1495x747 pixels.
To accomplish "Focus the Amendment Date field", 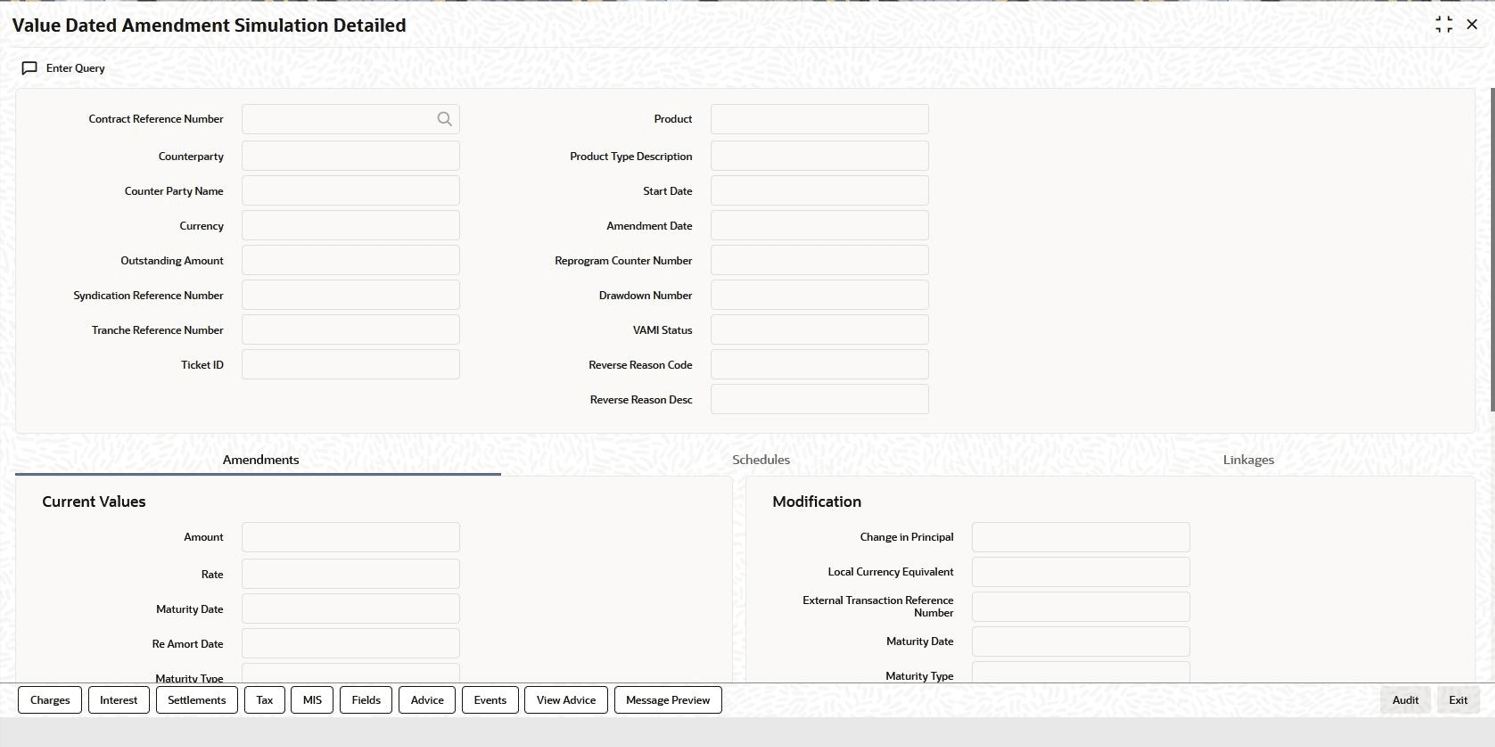I will pos(820,225).
